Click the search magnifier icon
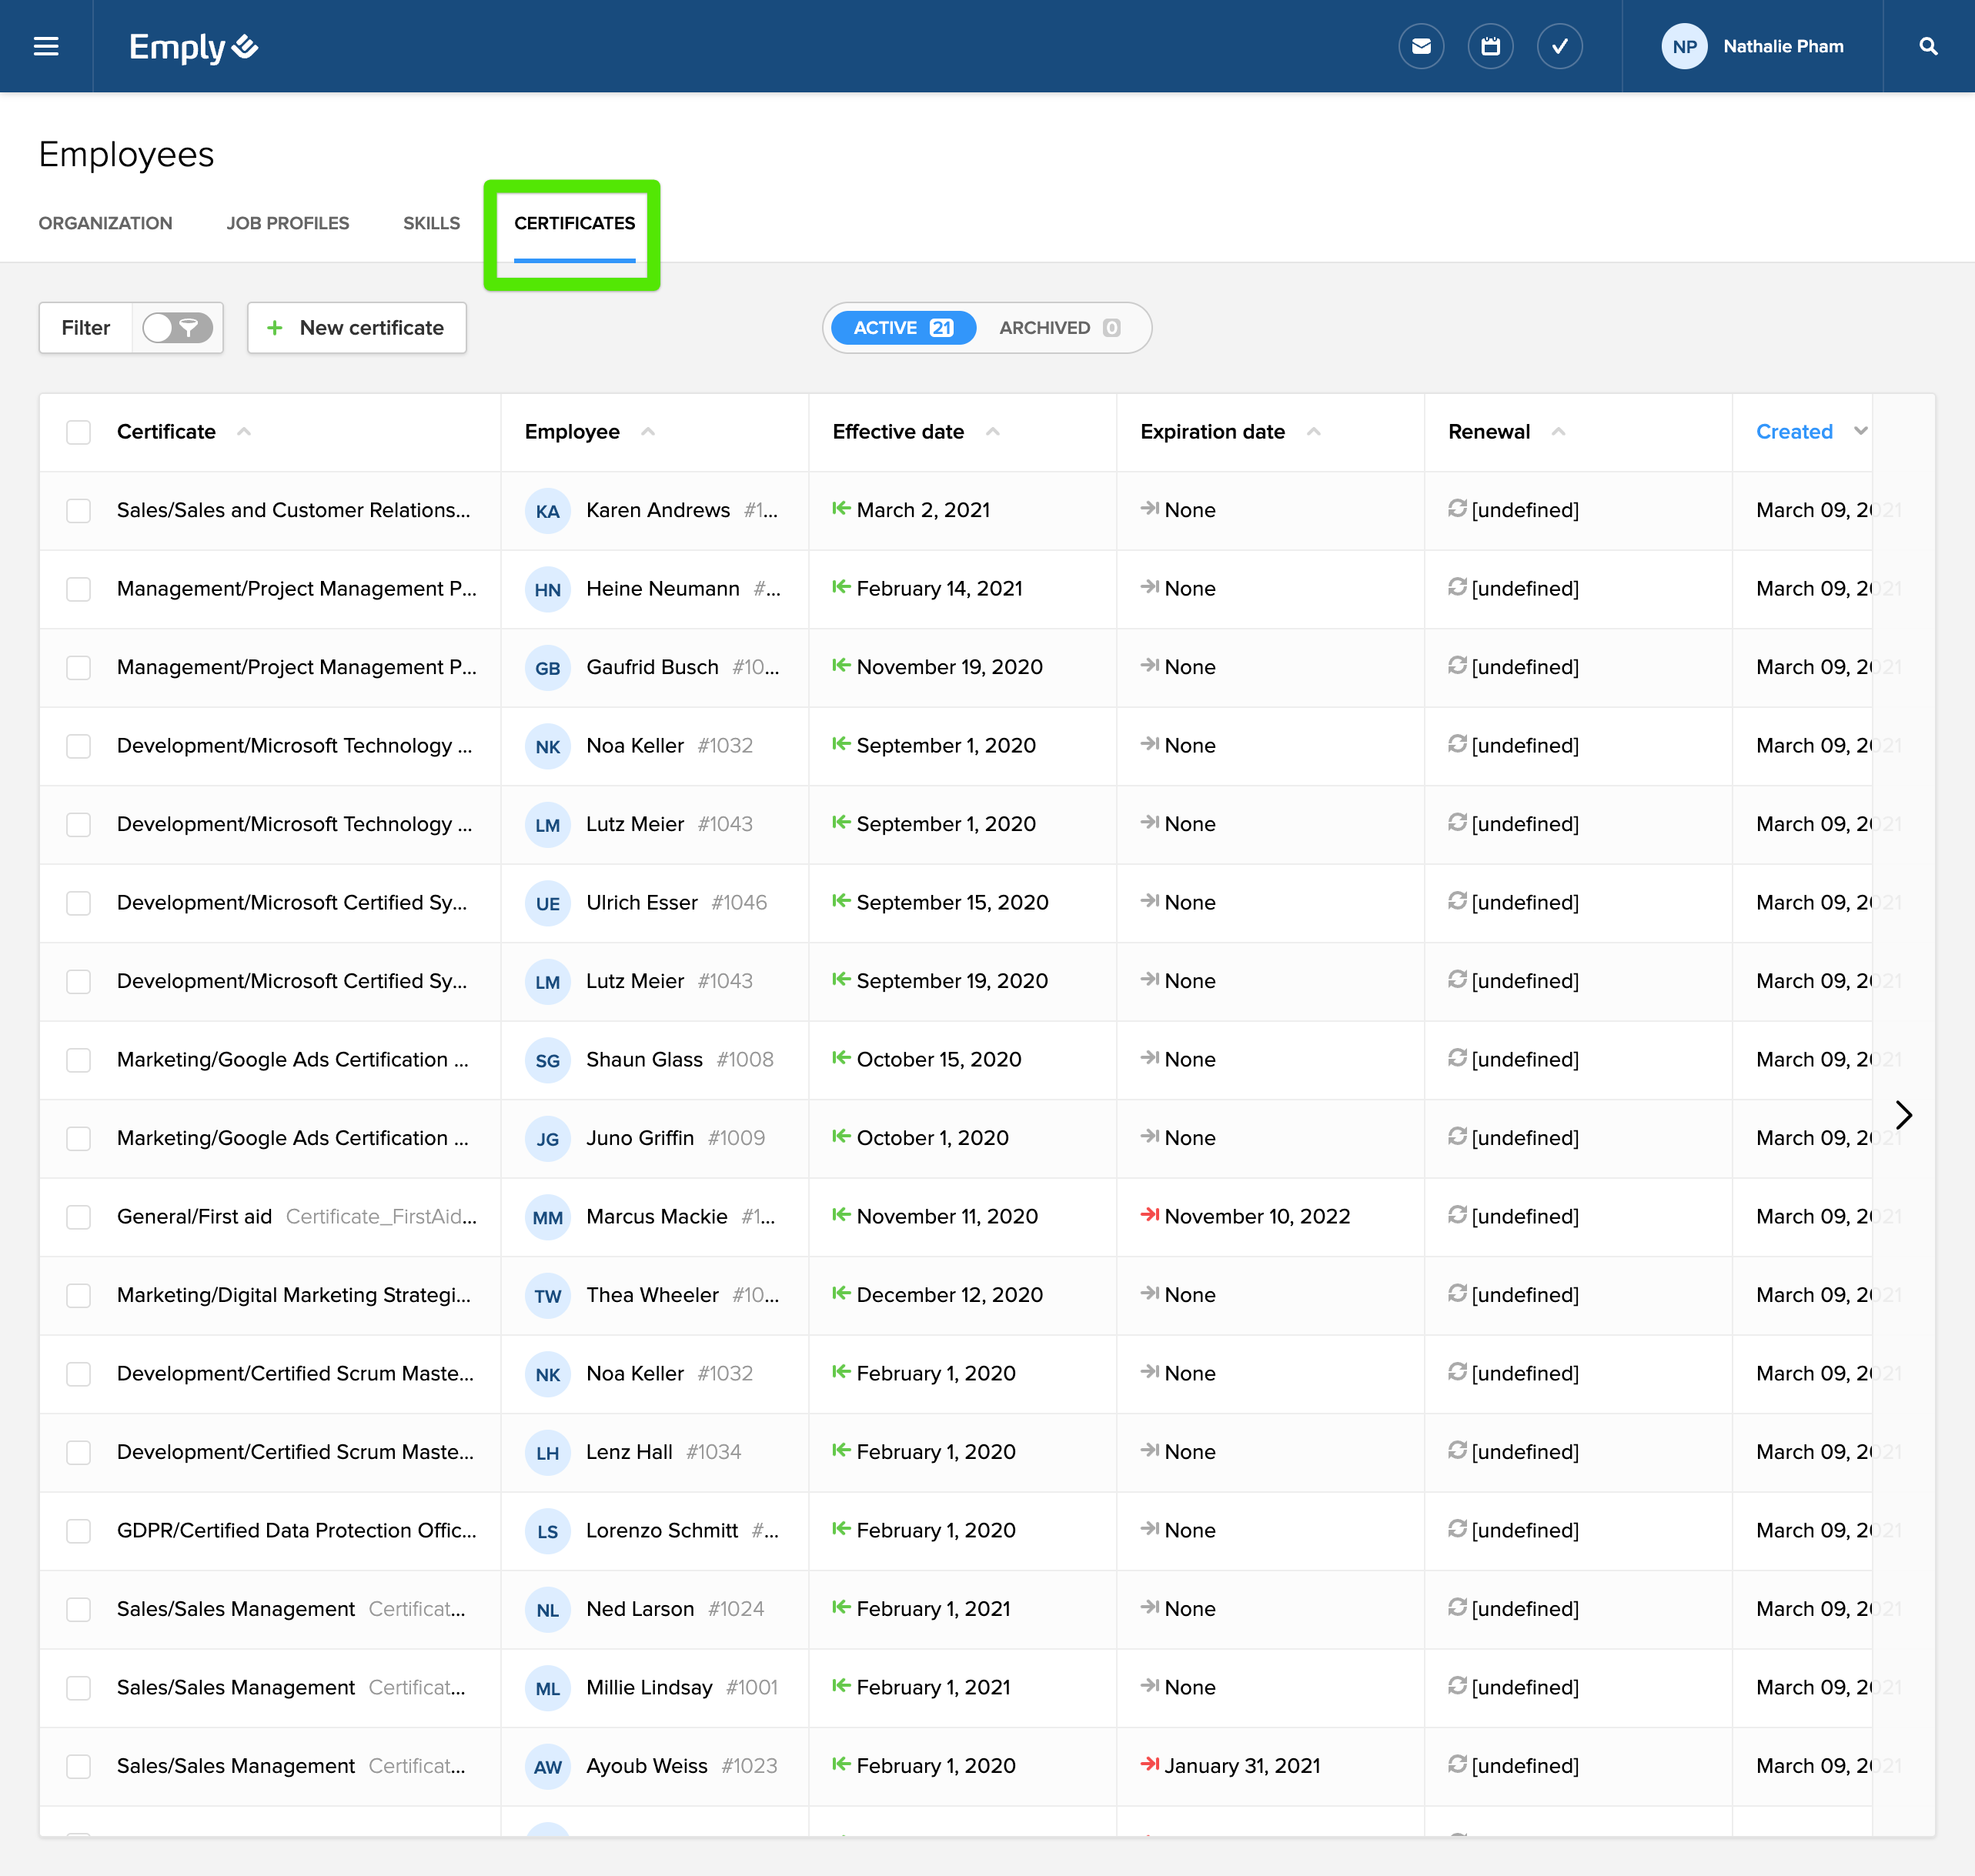This screenshot has width=1975, height=1876. 1928,46
